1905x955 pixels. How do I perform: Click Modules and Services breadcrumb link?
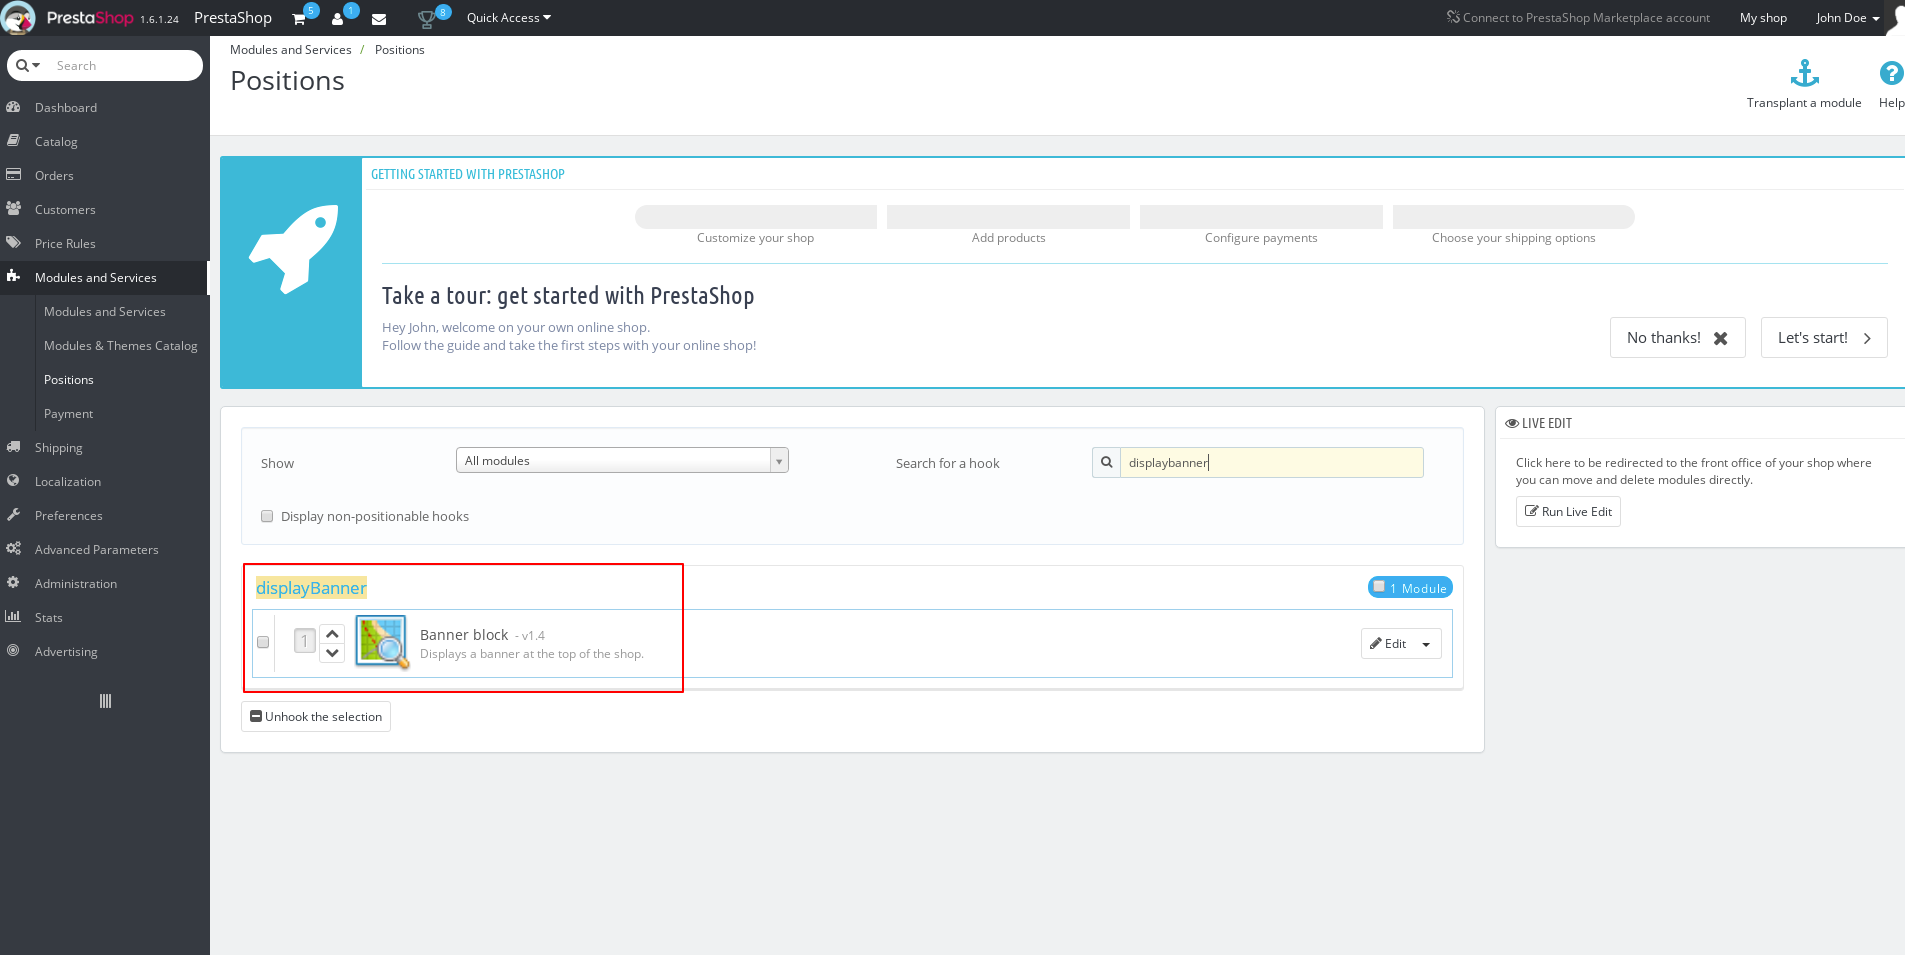coord(291,50)
